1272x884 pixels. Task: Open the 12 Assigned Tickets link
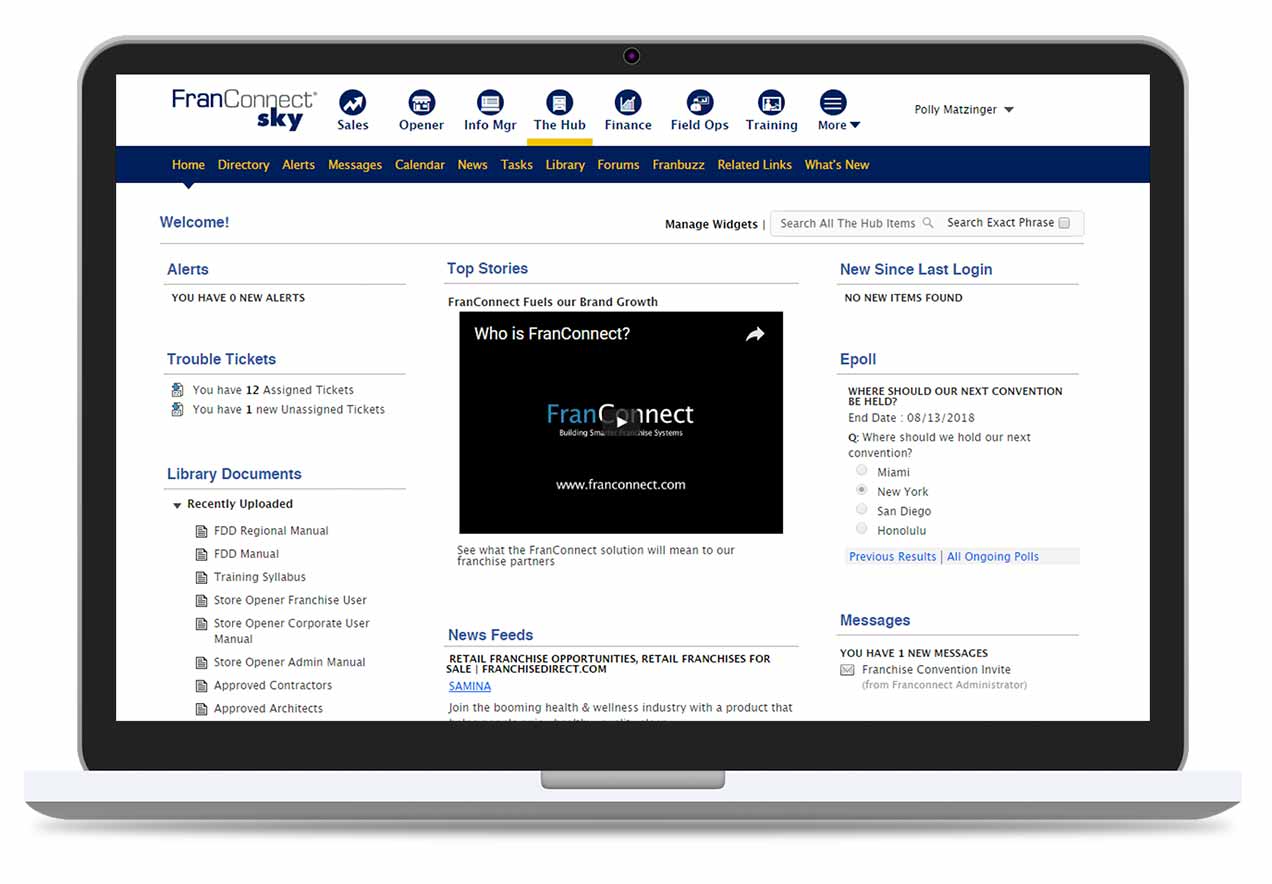click(273, 390)
